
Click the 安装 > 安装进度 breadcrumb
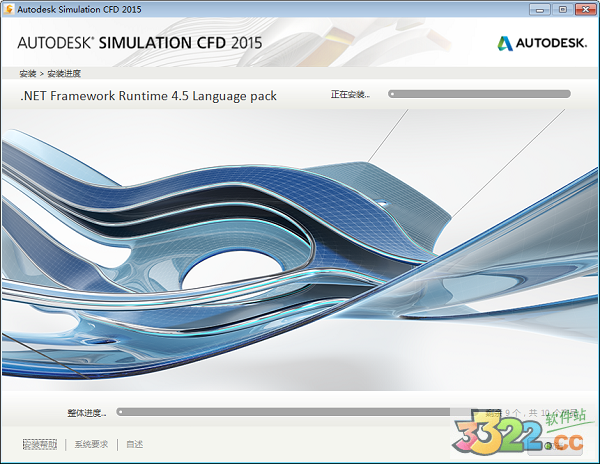click(x=50, y=73)
